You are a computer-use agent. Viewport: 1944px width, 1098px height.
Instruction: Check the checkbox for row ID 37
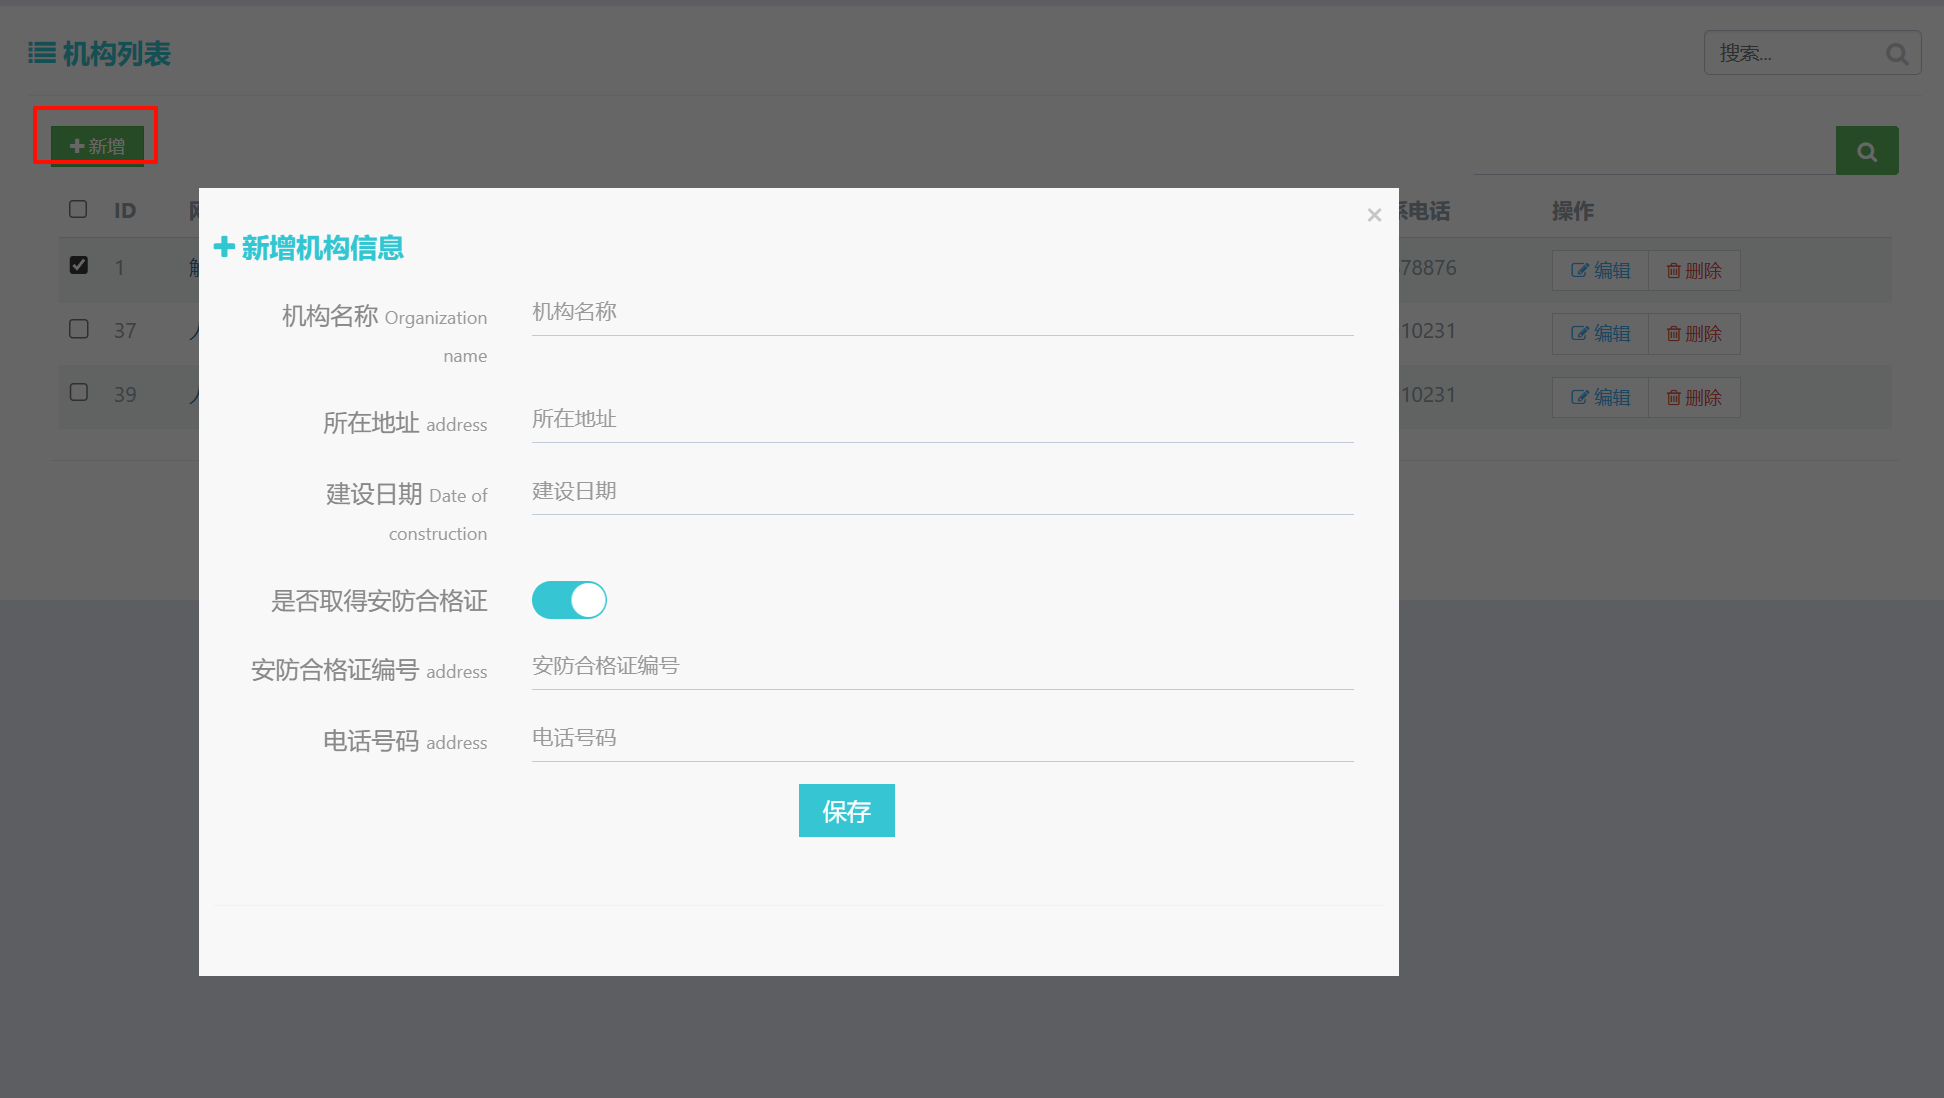point(79,329)
